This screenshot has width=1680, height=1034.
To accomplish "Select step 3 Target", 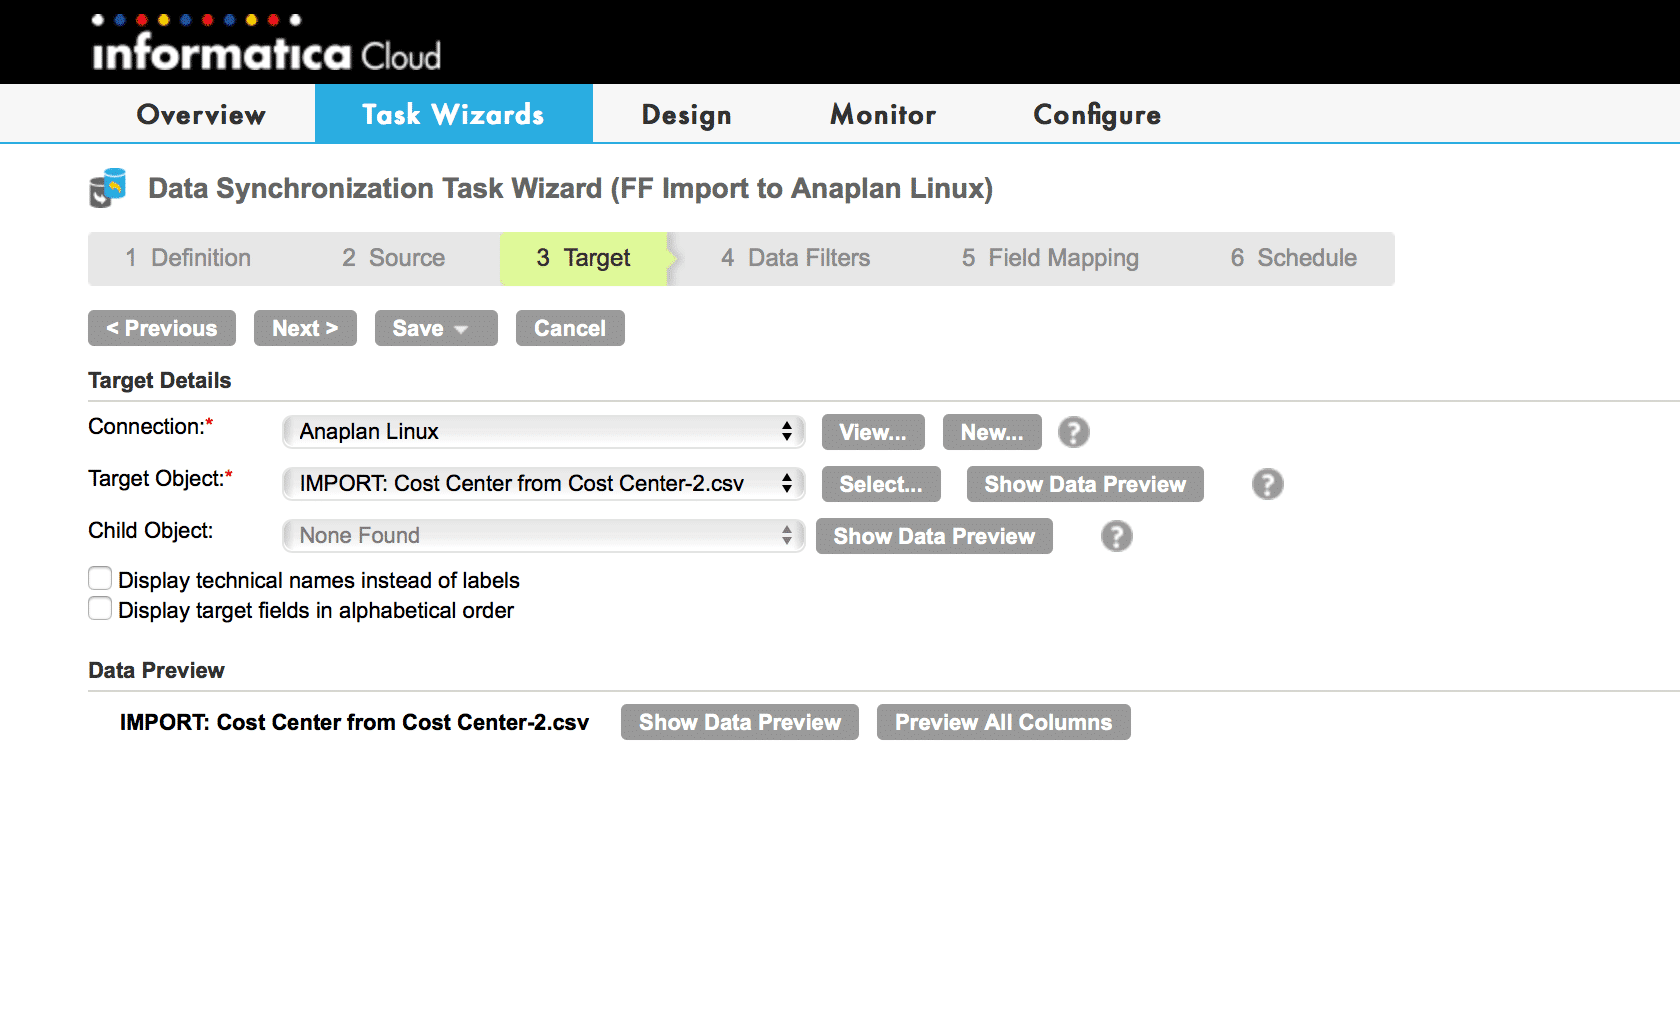I will click(584, 258).
